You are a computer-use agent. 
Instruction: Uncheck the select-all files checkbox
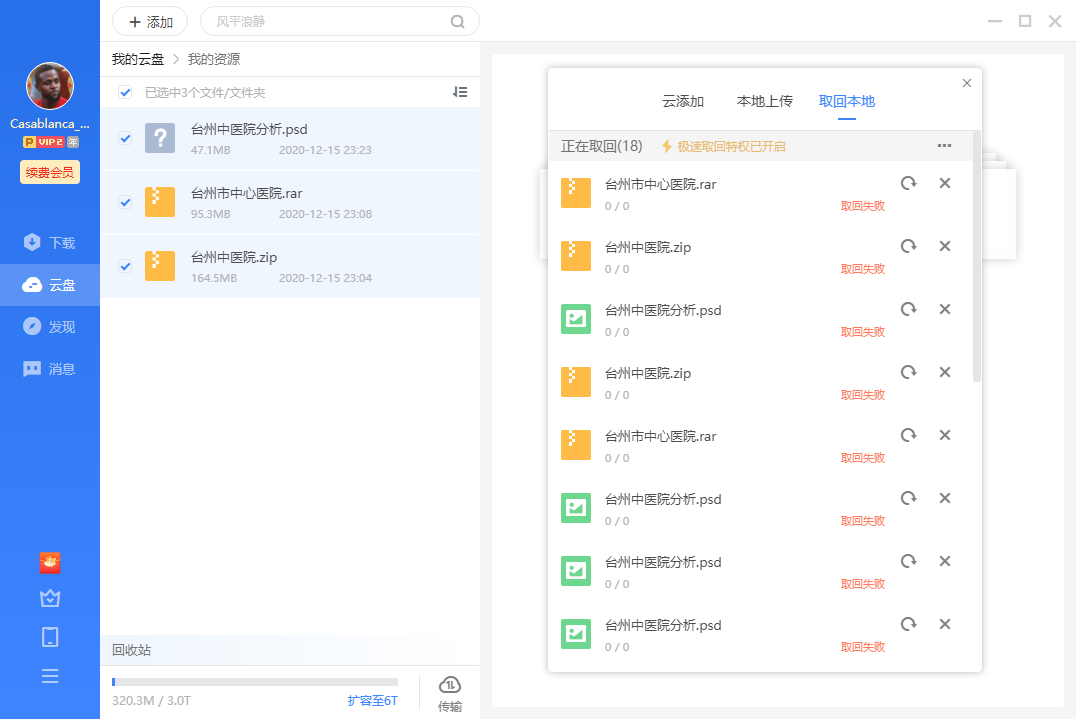(124, 92)
